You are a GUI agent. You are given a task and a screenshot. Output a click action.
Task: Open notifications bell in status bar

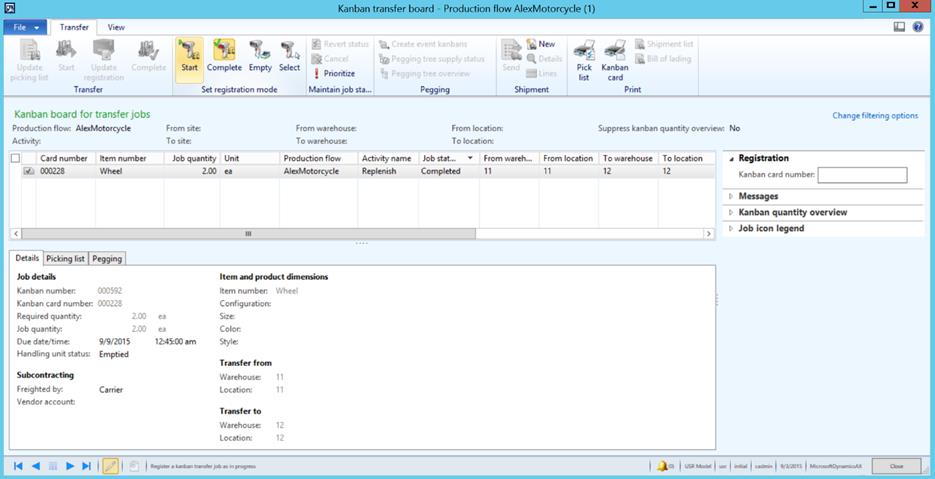pos(664,466)
